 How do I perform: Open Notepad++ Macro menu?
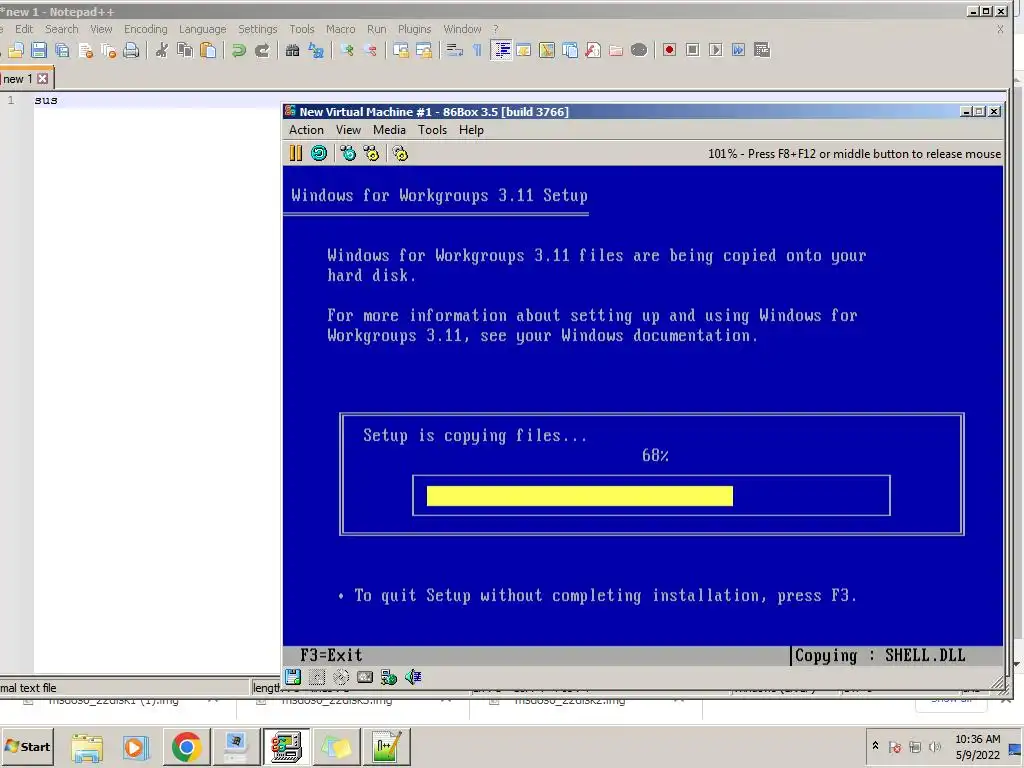(340, 29)
